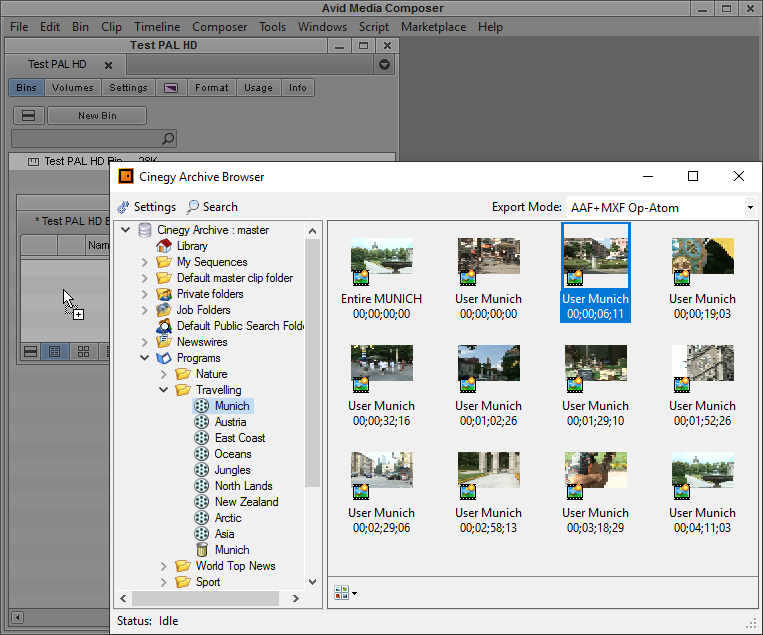The image size is (763, 635).
Task: Select User Munich clip 00;04;11;03
Action: (x=703, y=471)
